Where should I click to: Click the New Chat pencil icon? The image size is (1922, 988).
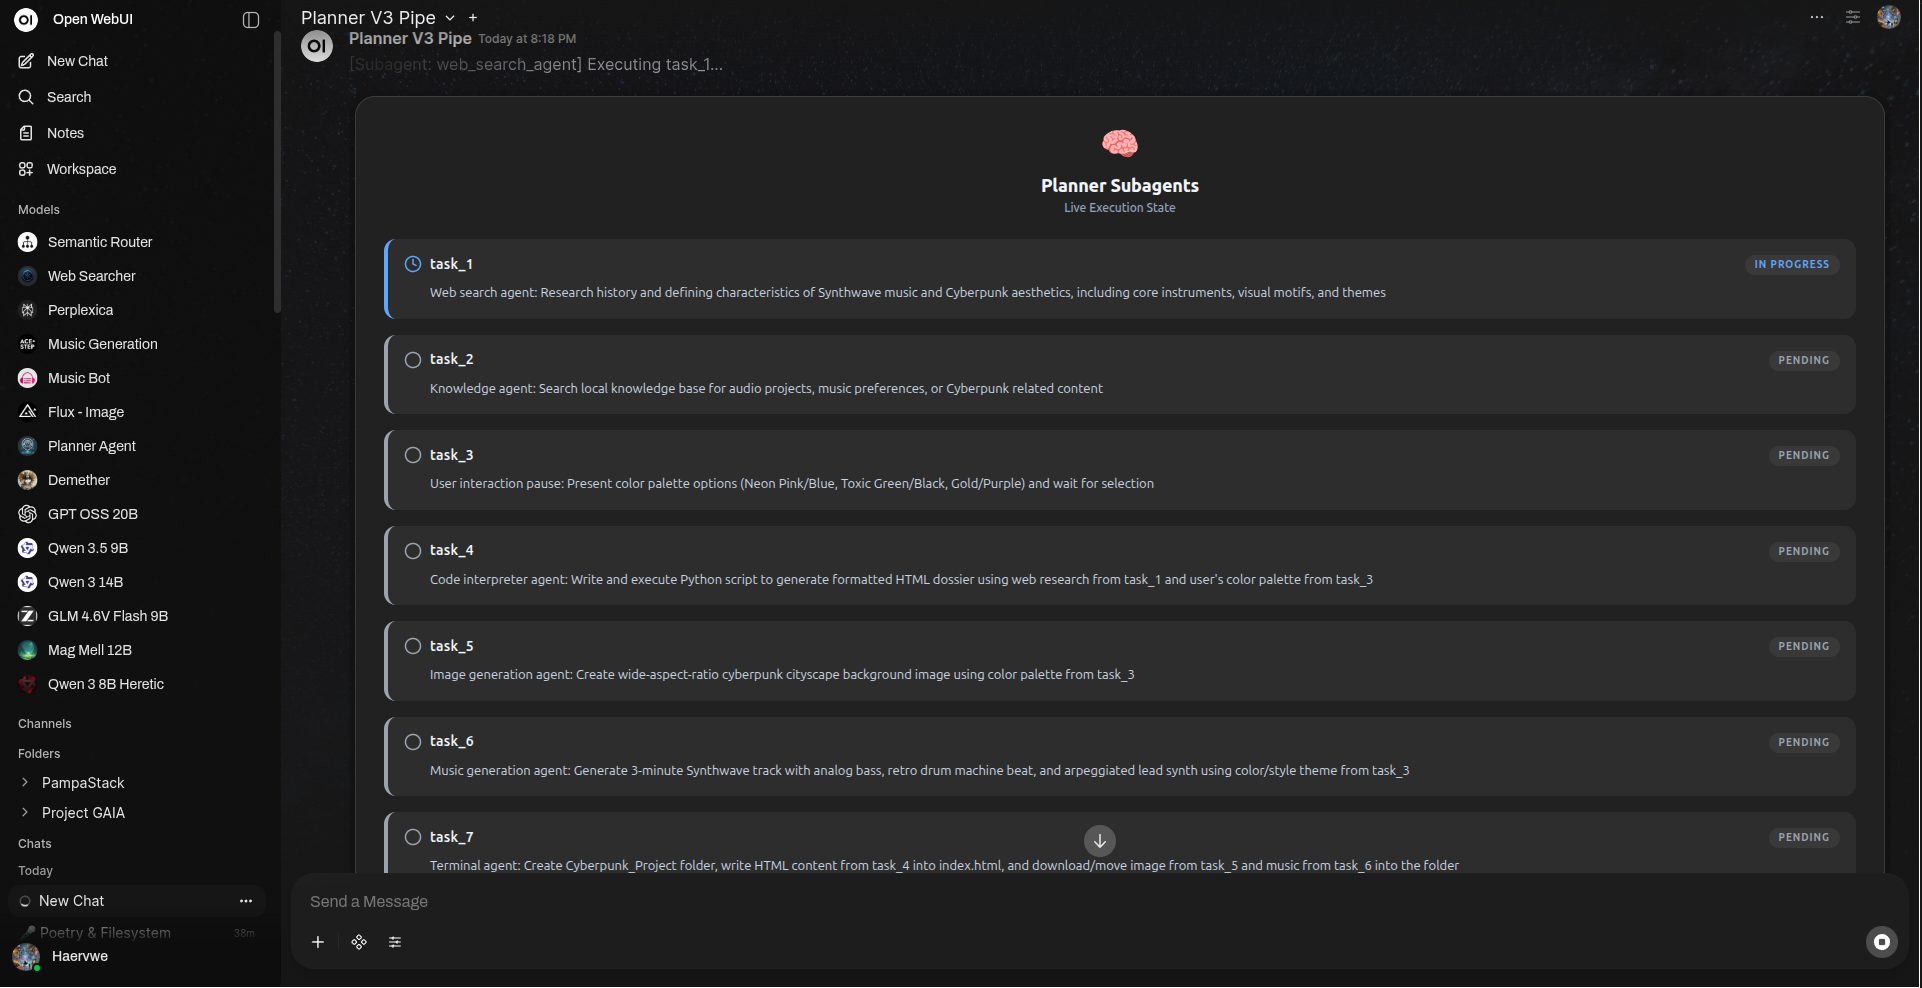tap(27, 61)
